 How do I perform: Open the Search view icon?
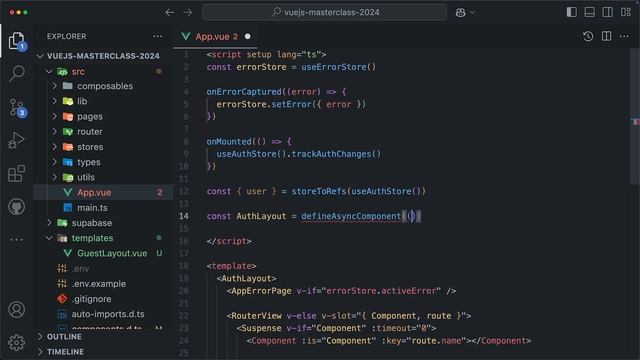(x=16, y=74)
